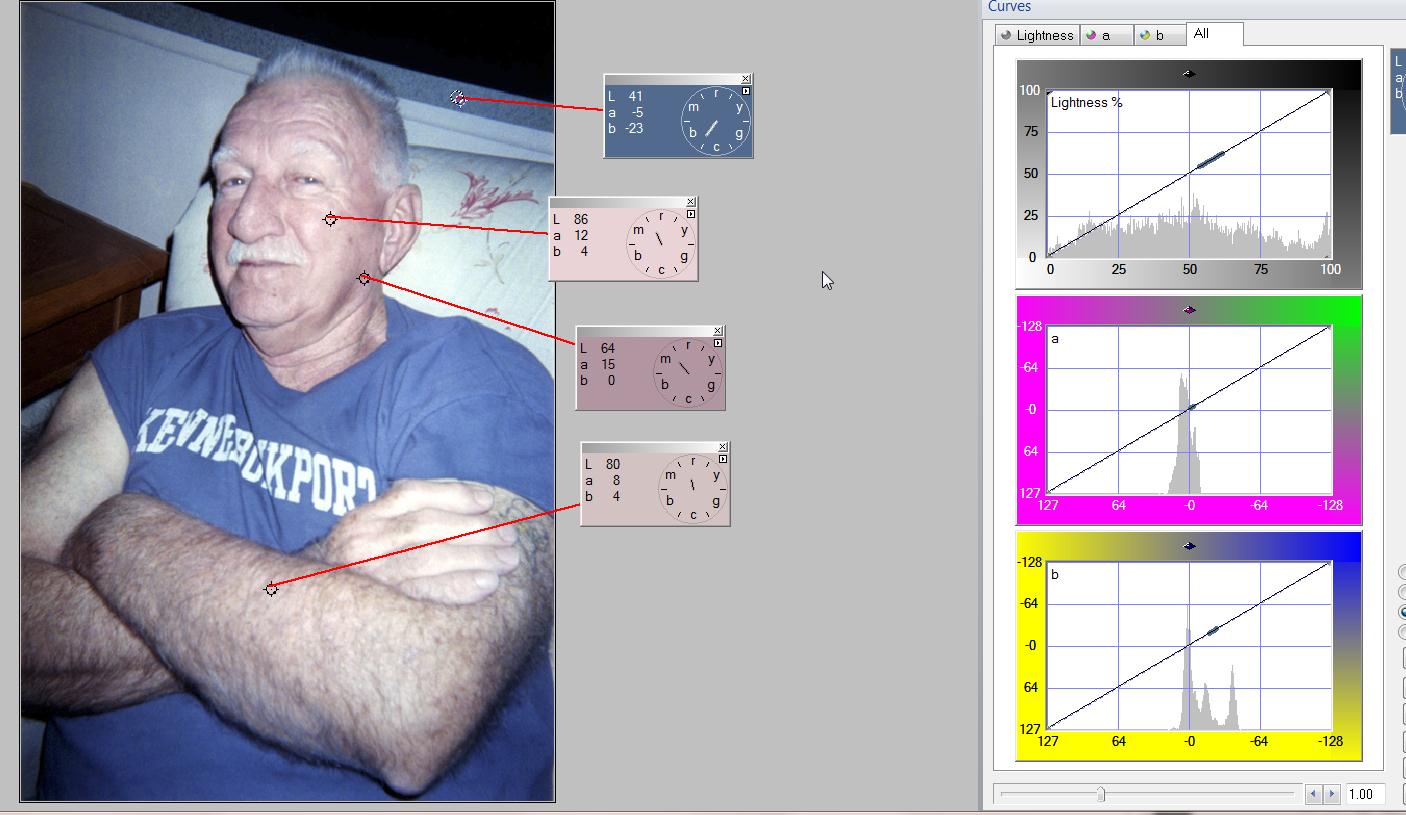Close the L 86 color sample readout
Image resolution: width=1406 pixels, height=815 pixels.
[x=691, y=202]
